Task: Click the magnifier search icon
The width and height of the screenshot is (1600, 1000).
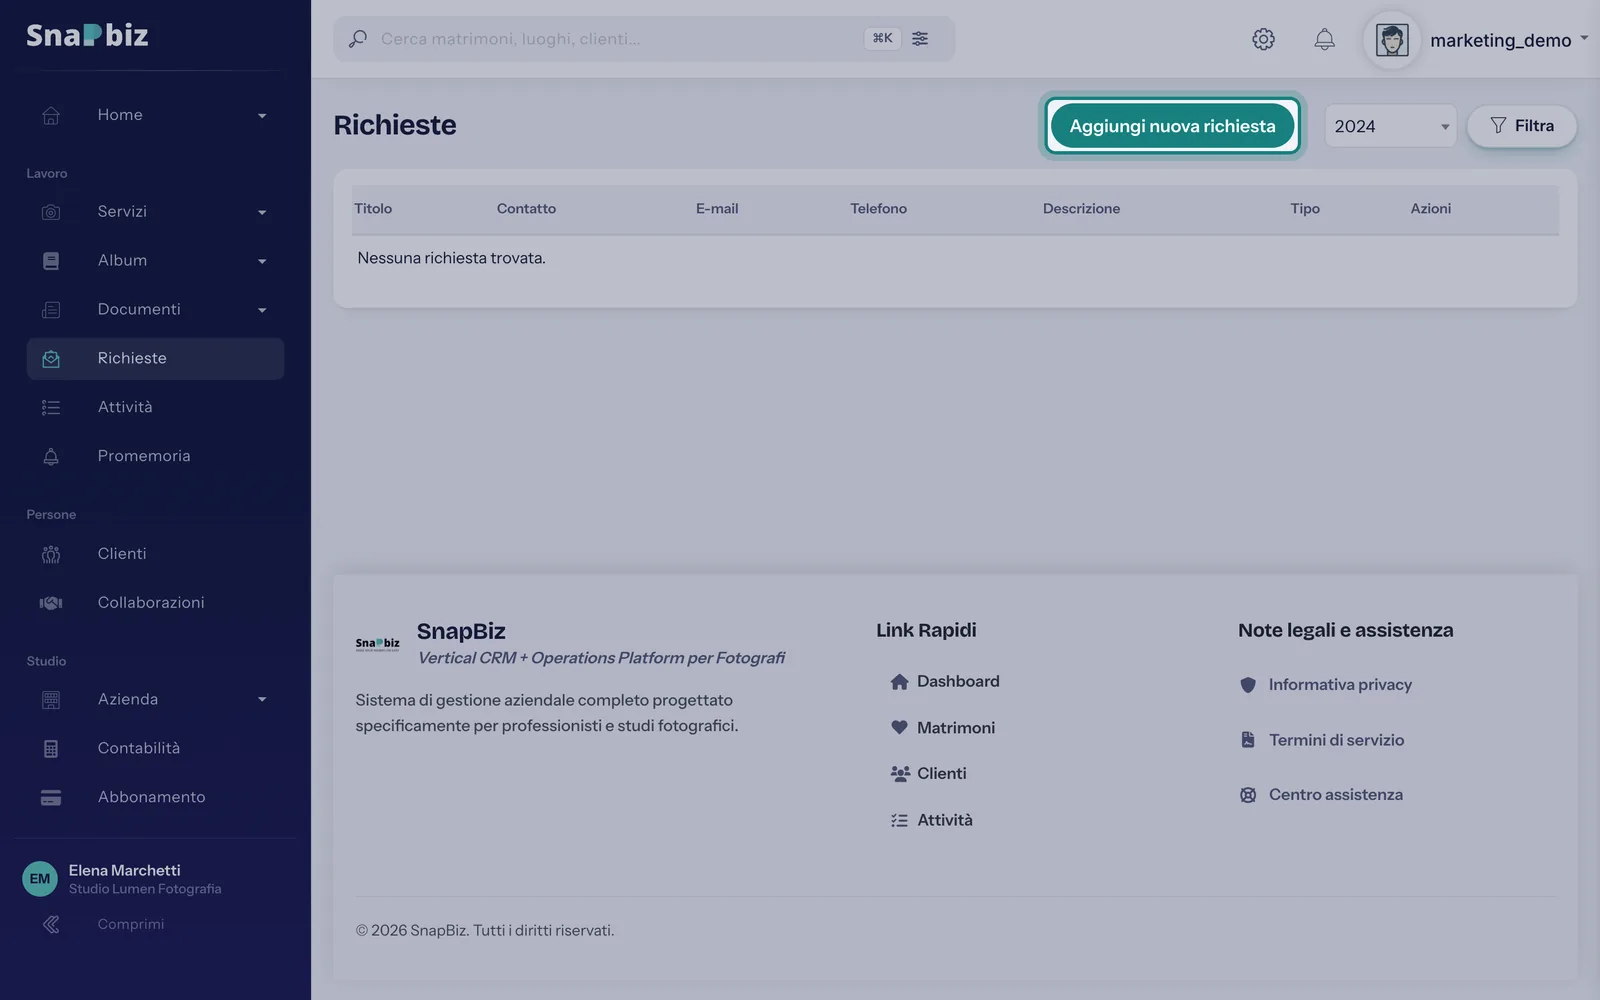Action: pyautogui.click(x=357, y=39)
